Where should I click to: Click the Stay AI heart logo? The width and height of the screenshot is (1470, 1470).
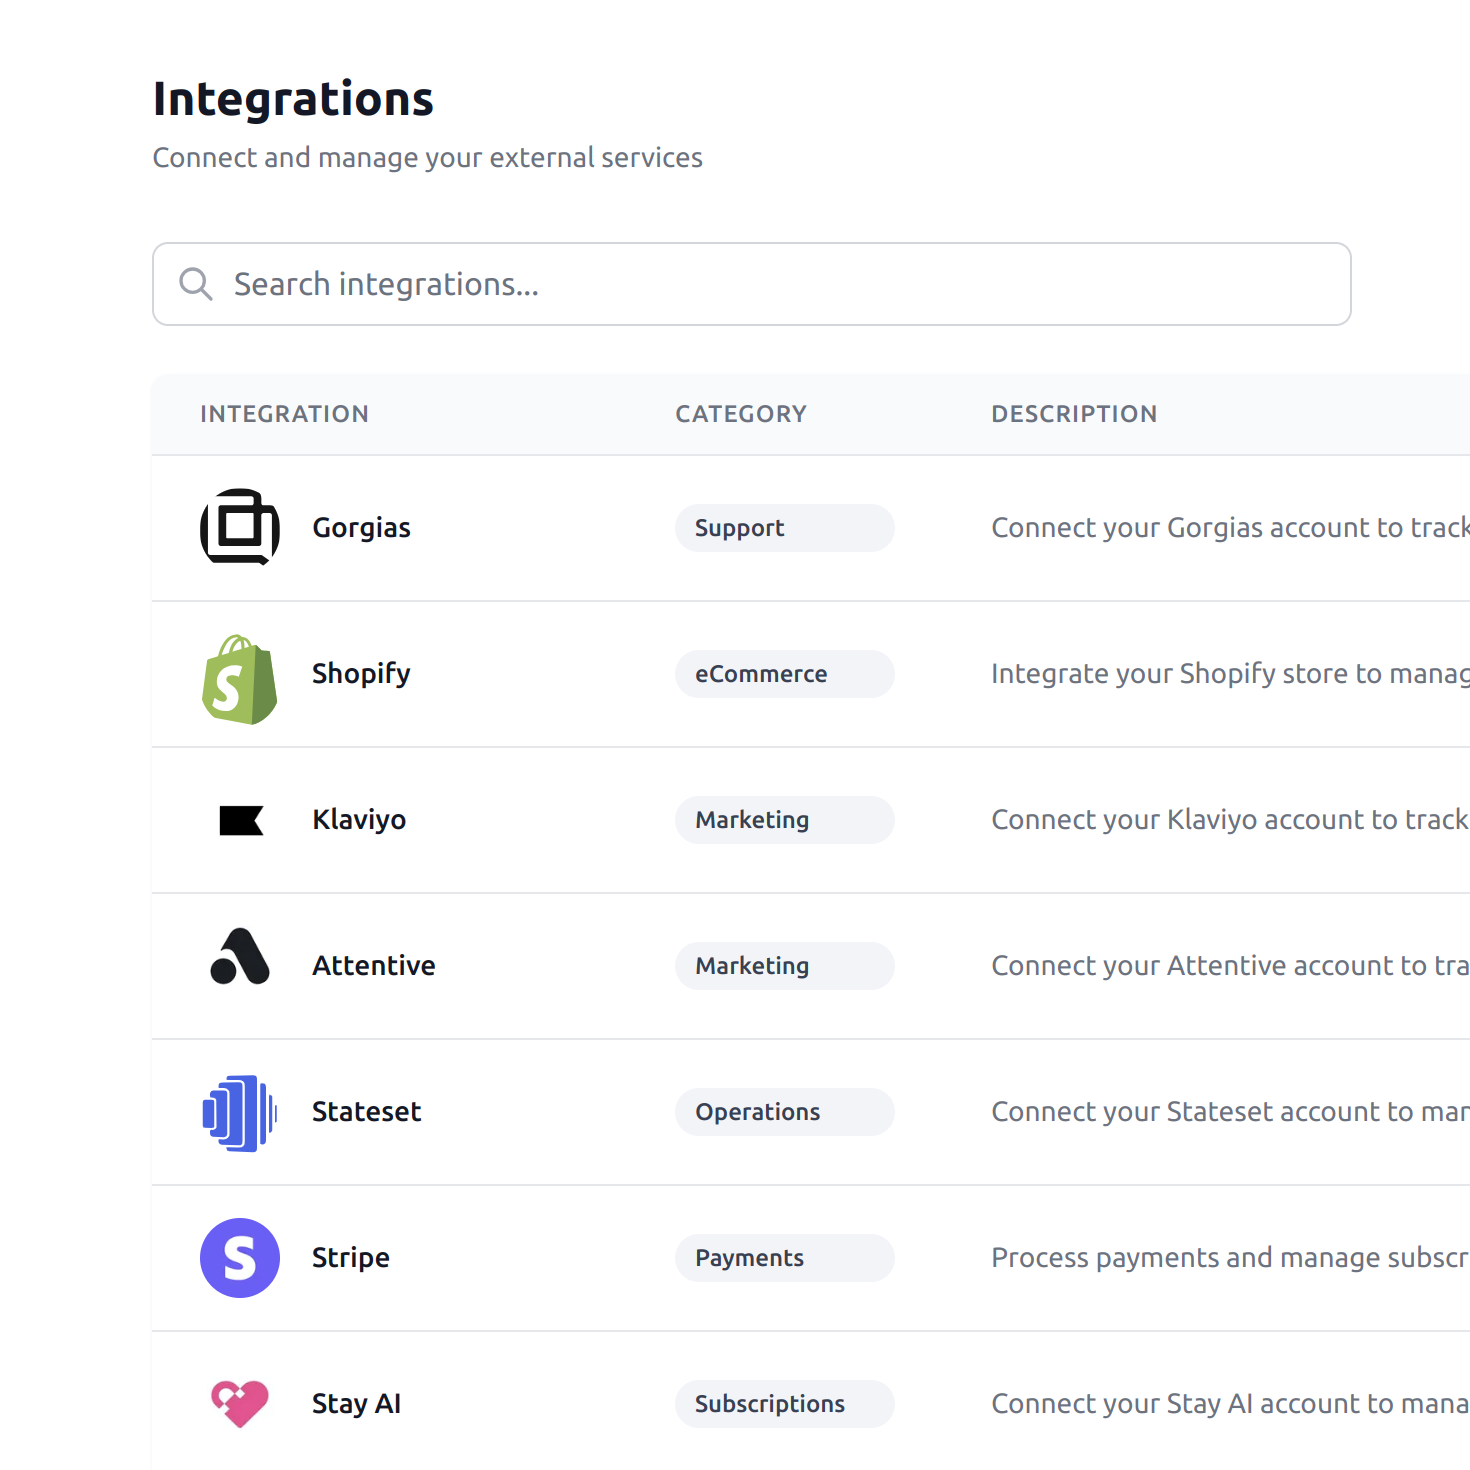(x=240, y=1404)
